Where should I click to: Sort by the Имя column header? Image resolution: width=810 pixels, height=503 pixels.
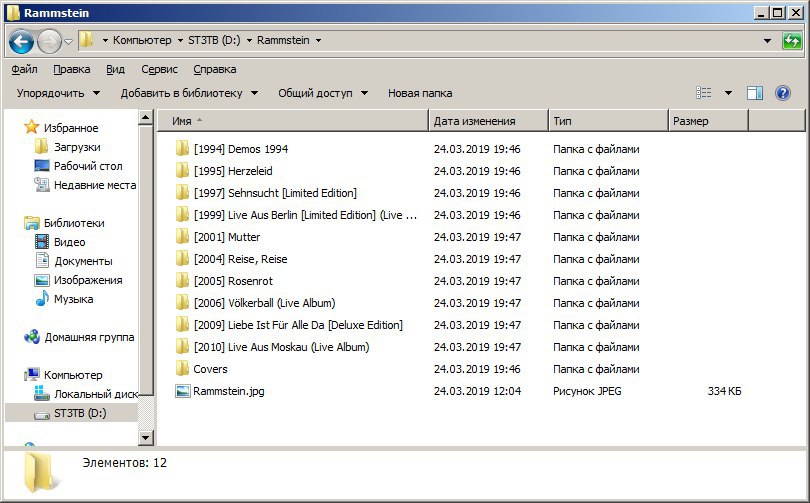pos(293,121)
